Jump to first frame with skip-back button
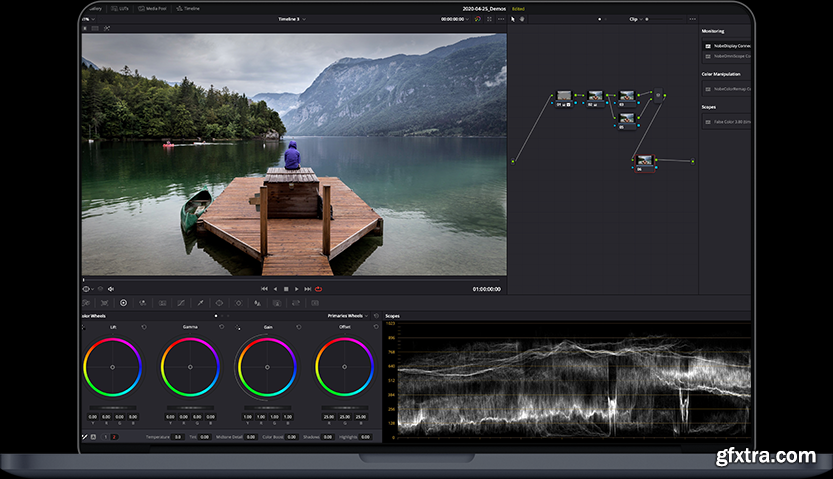 coord(264,289)
